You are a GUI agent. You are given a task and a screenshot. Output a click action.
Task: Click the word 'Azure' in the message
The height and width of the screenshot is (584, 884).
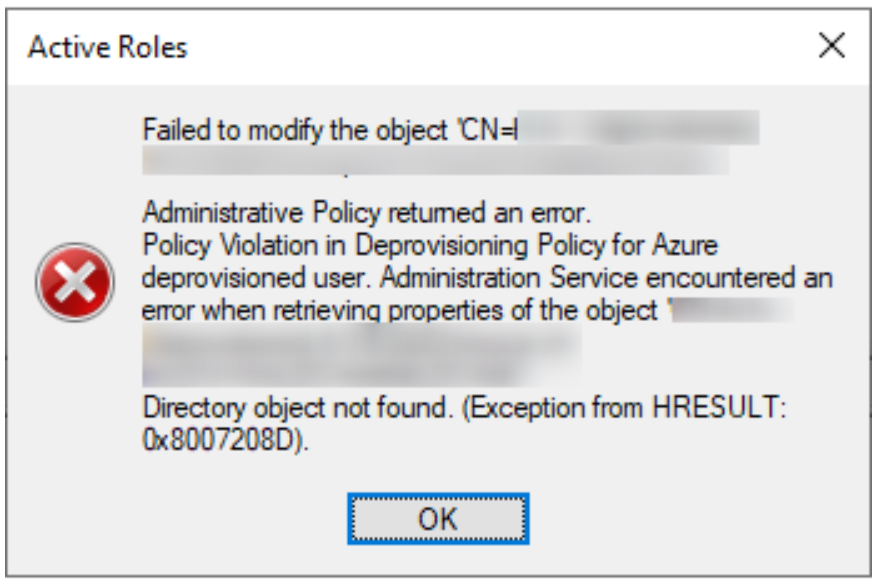coord(685,243)
